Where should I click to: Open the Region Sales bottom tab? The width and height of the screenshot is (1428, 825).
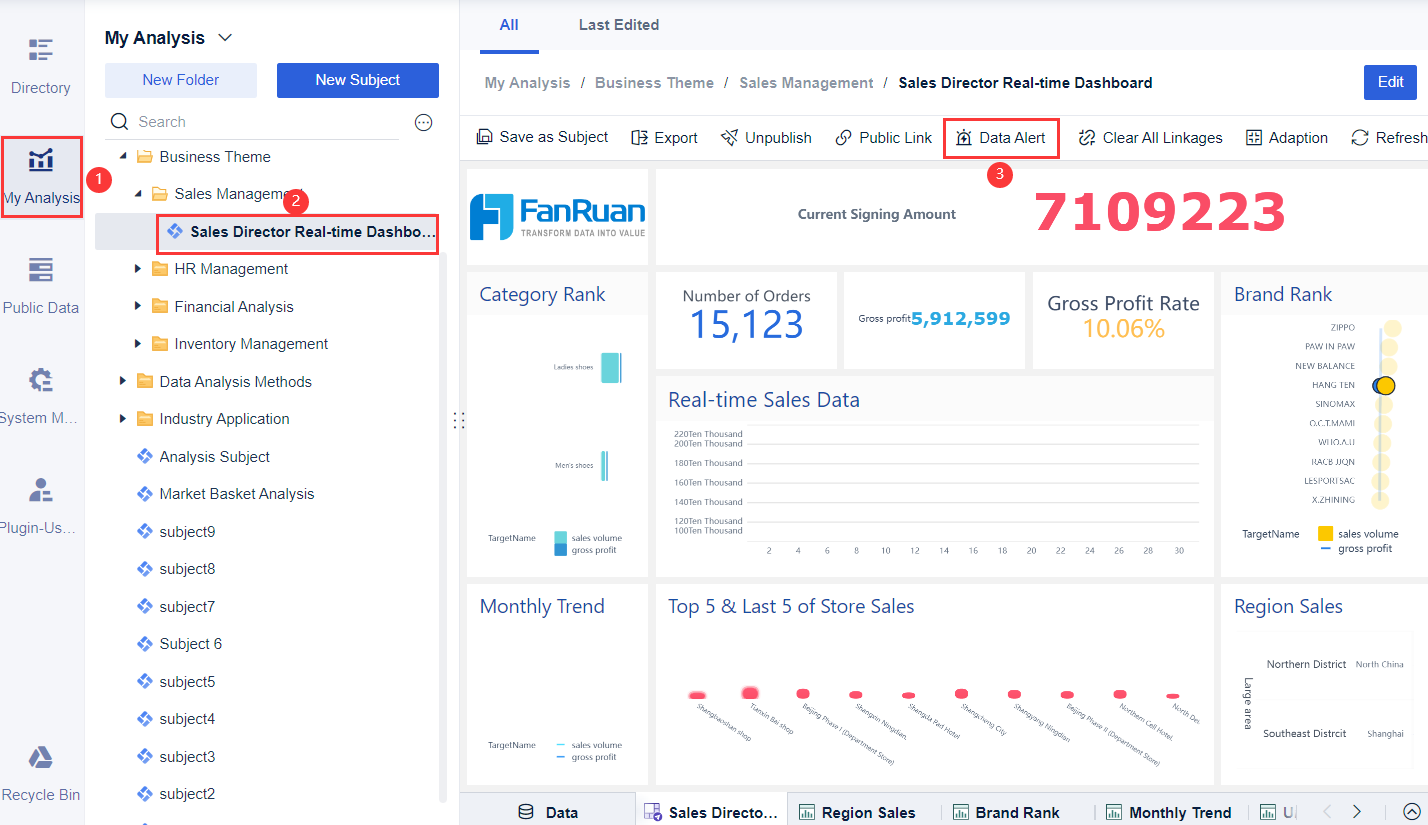[x=857, y=812]
